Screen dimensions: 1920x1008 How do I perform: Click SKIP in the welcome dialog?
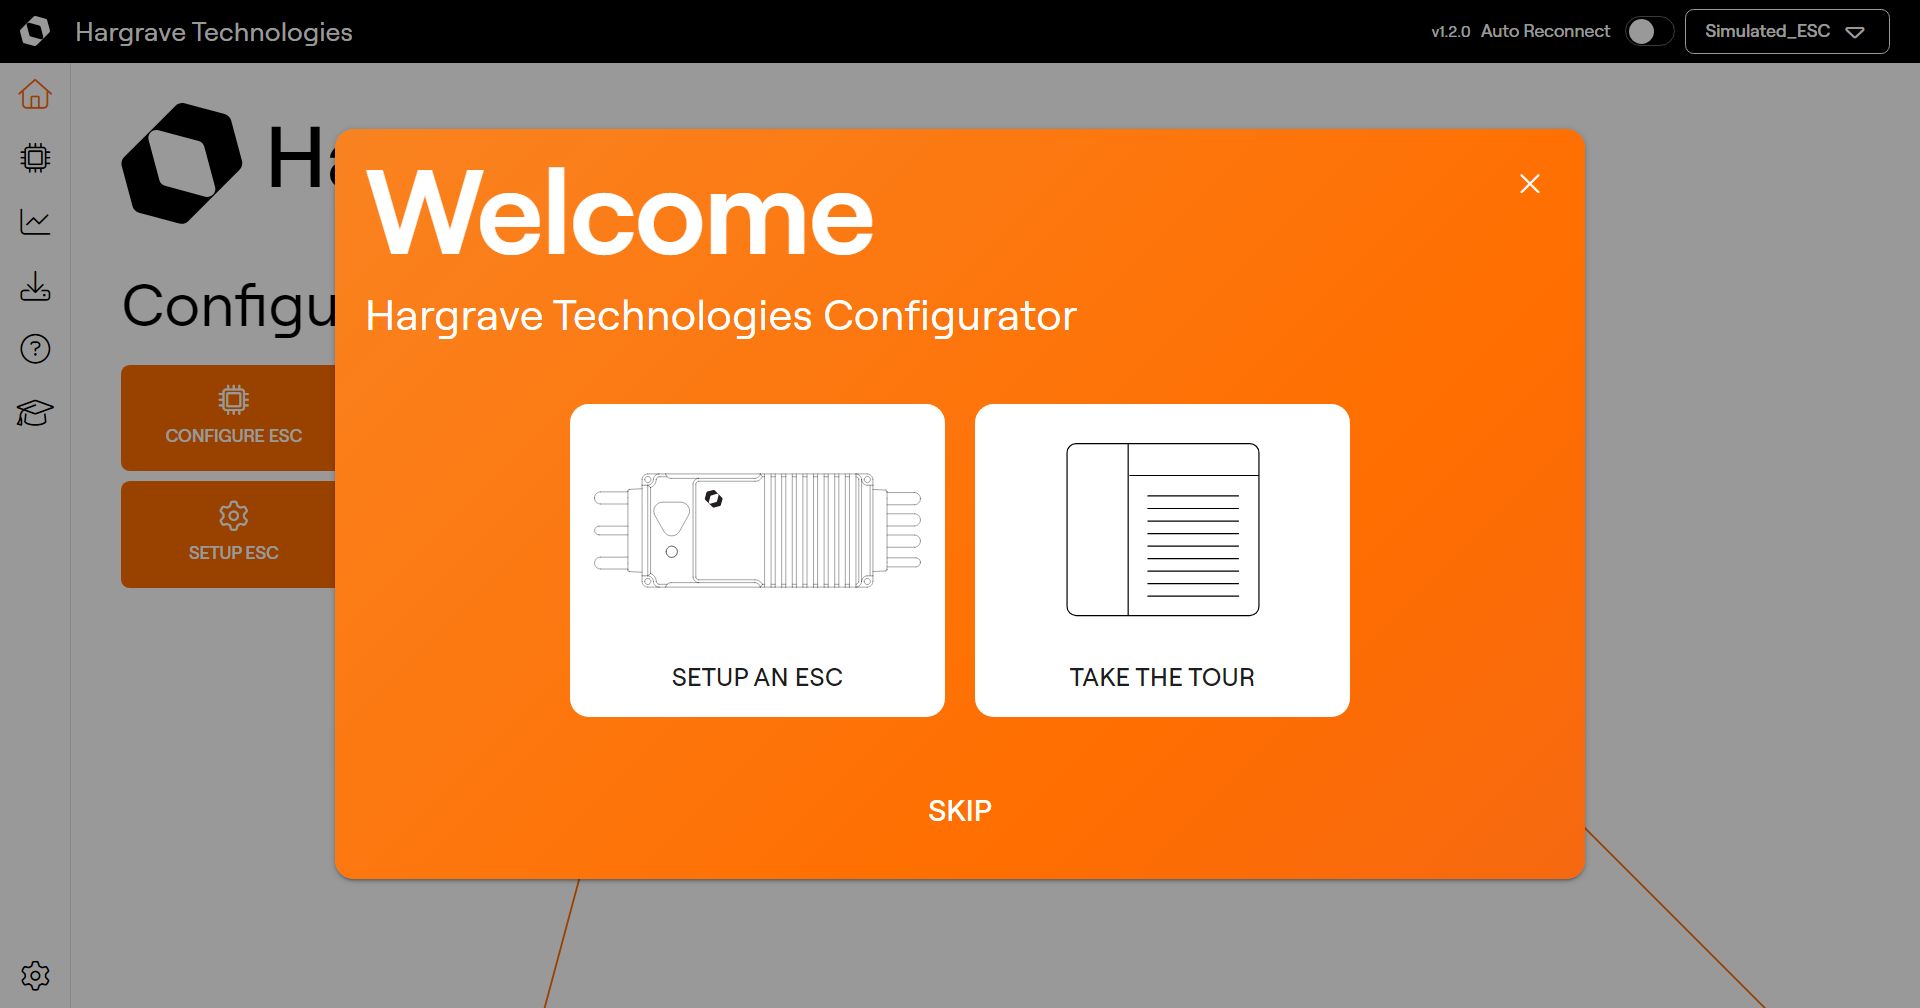pyautogui.click(x=959, y=810)
